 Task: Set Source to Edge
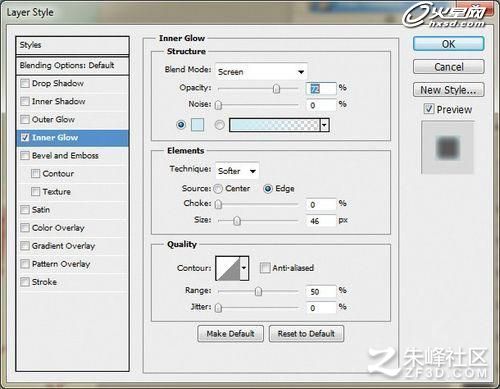coord(268,189)
